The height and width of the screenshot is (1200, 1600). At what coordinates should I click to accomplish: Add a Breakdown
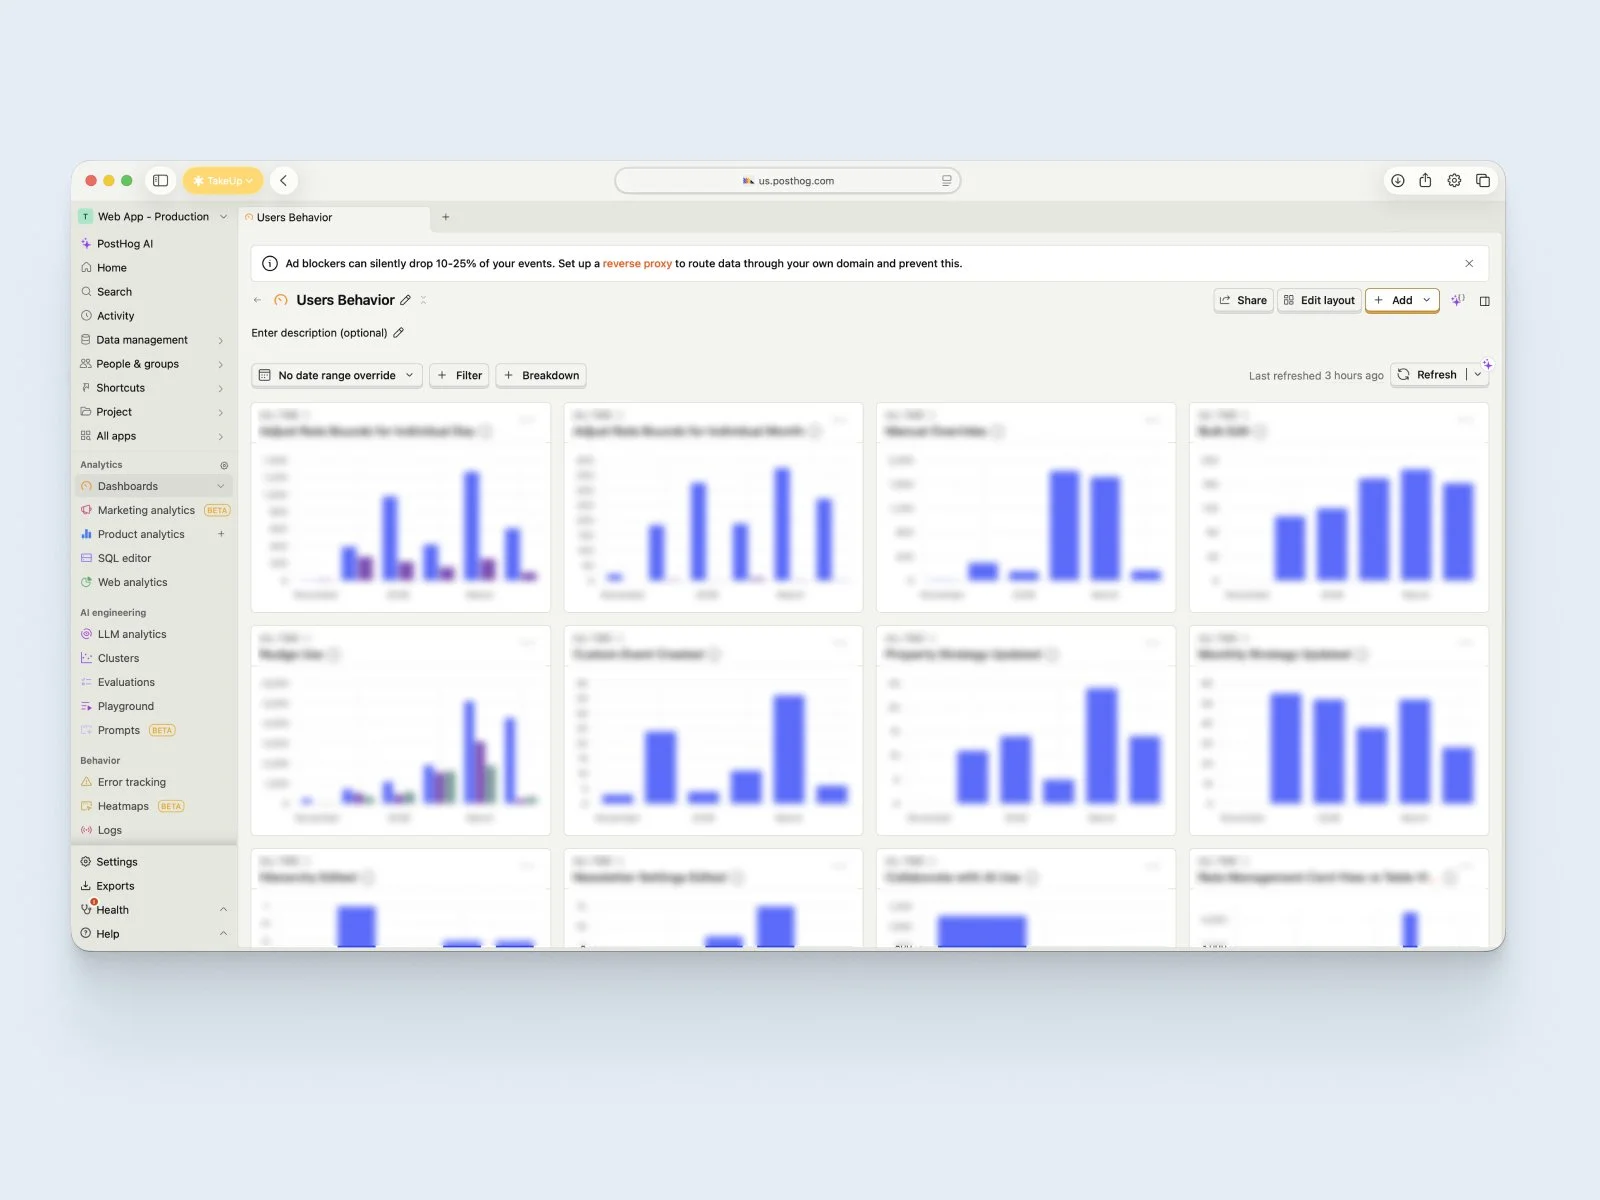(x=541, y=375)
